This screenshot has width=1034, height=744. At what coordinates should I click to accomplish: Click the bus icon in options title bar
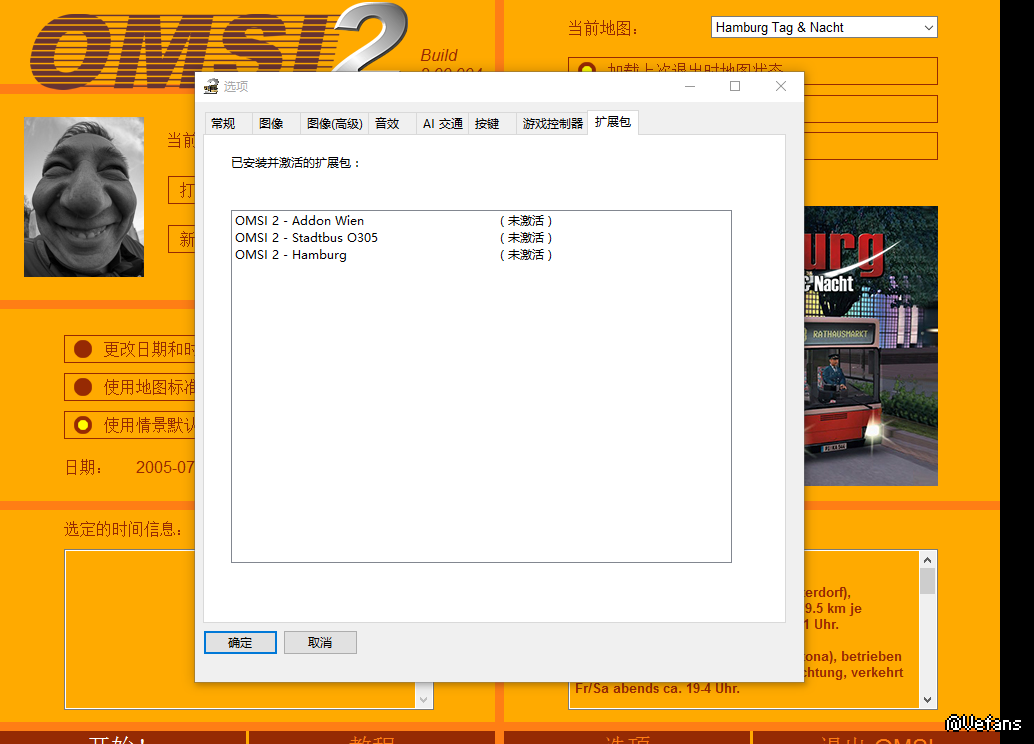211,86
